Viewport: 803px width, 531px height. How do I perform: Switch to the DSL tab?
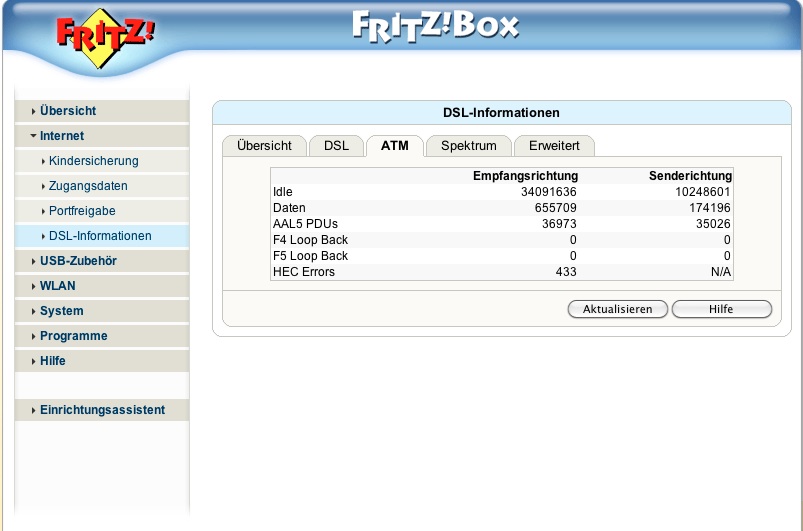click(336, 146)
